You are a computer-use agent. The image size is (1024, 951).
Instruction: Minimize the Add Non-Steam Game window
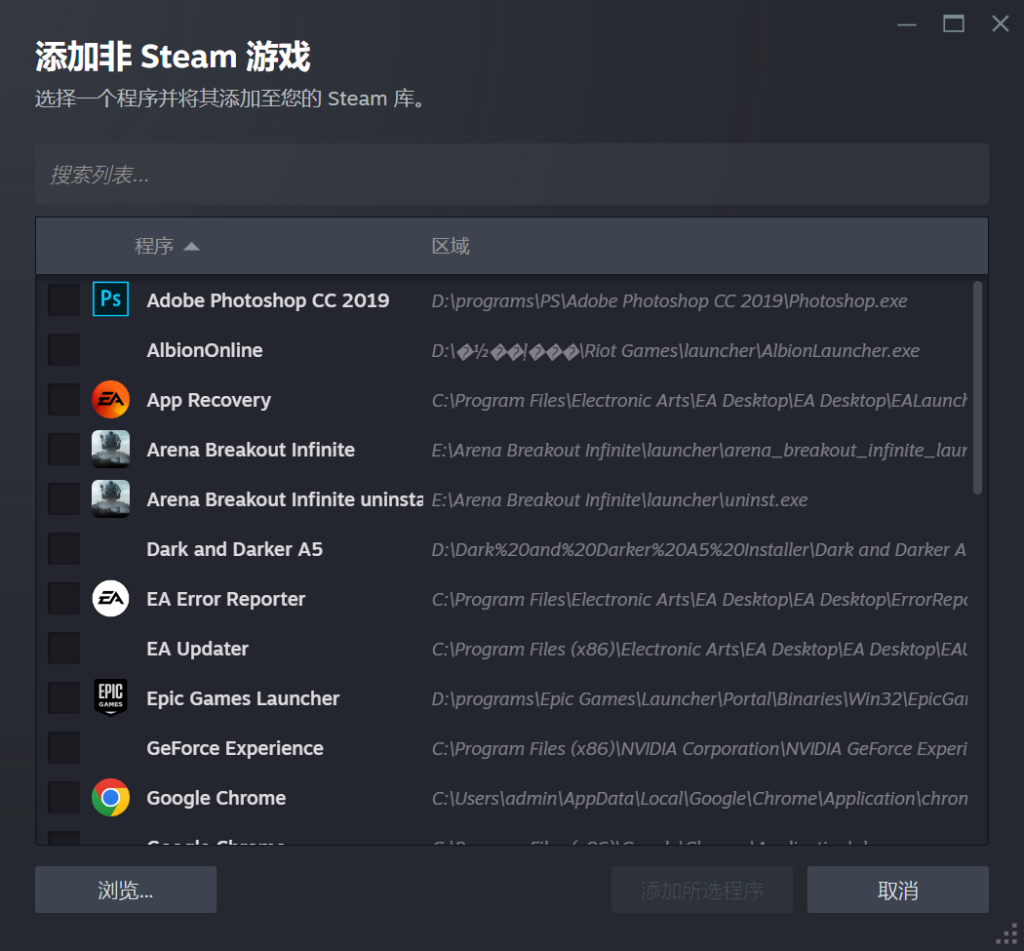pyautogui.click(x=906, y=24)
